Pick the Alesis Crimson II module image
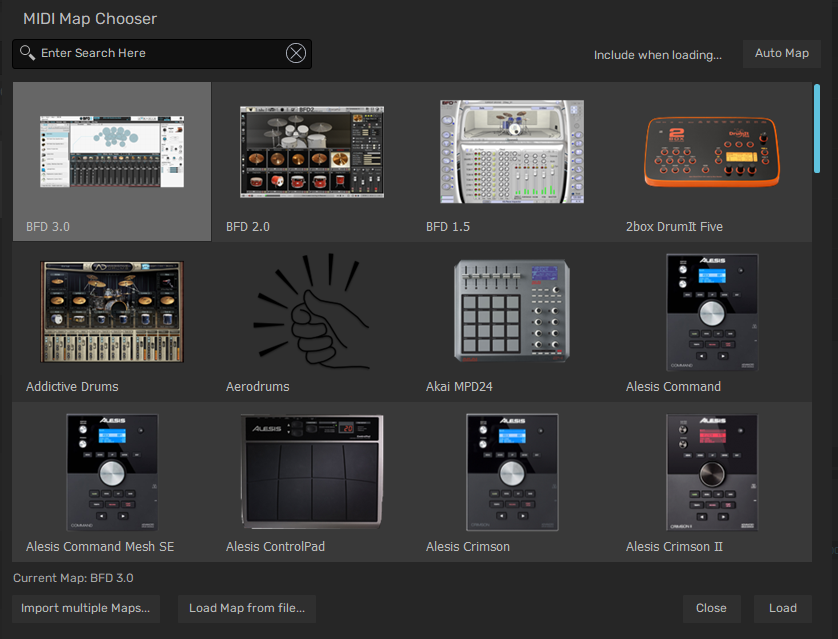The image size is (838, 639). coord(712,472)
